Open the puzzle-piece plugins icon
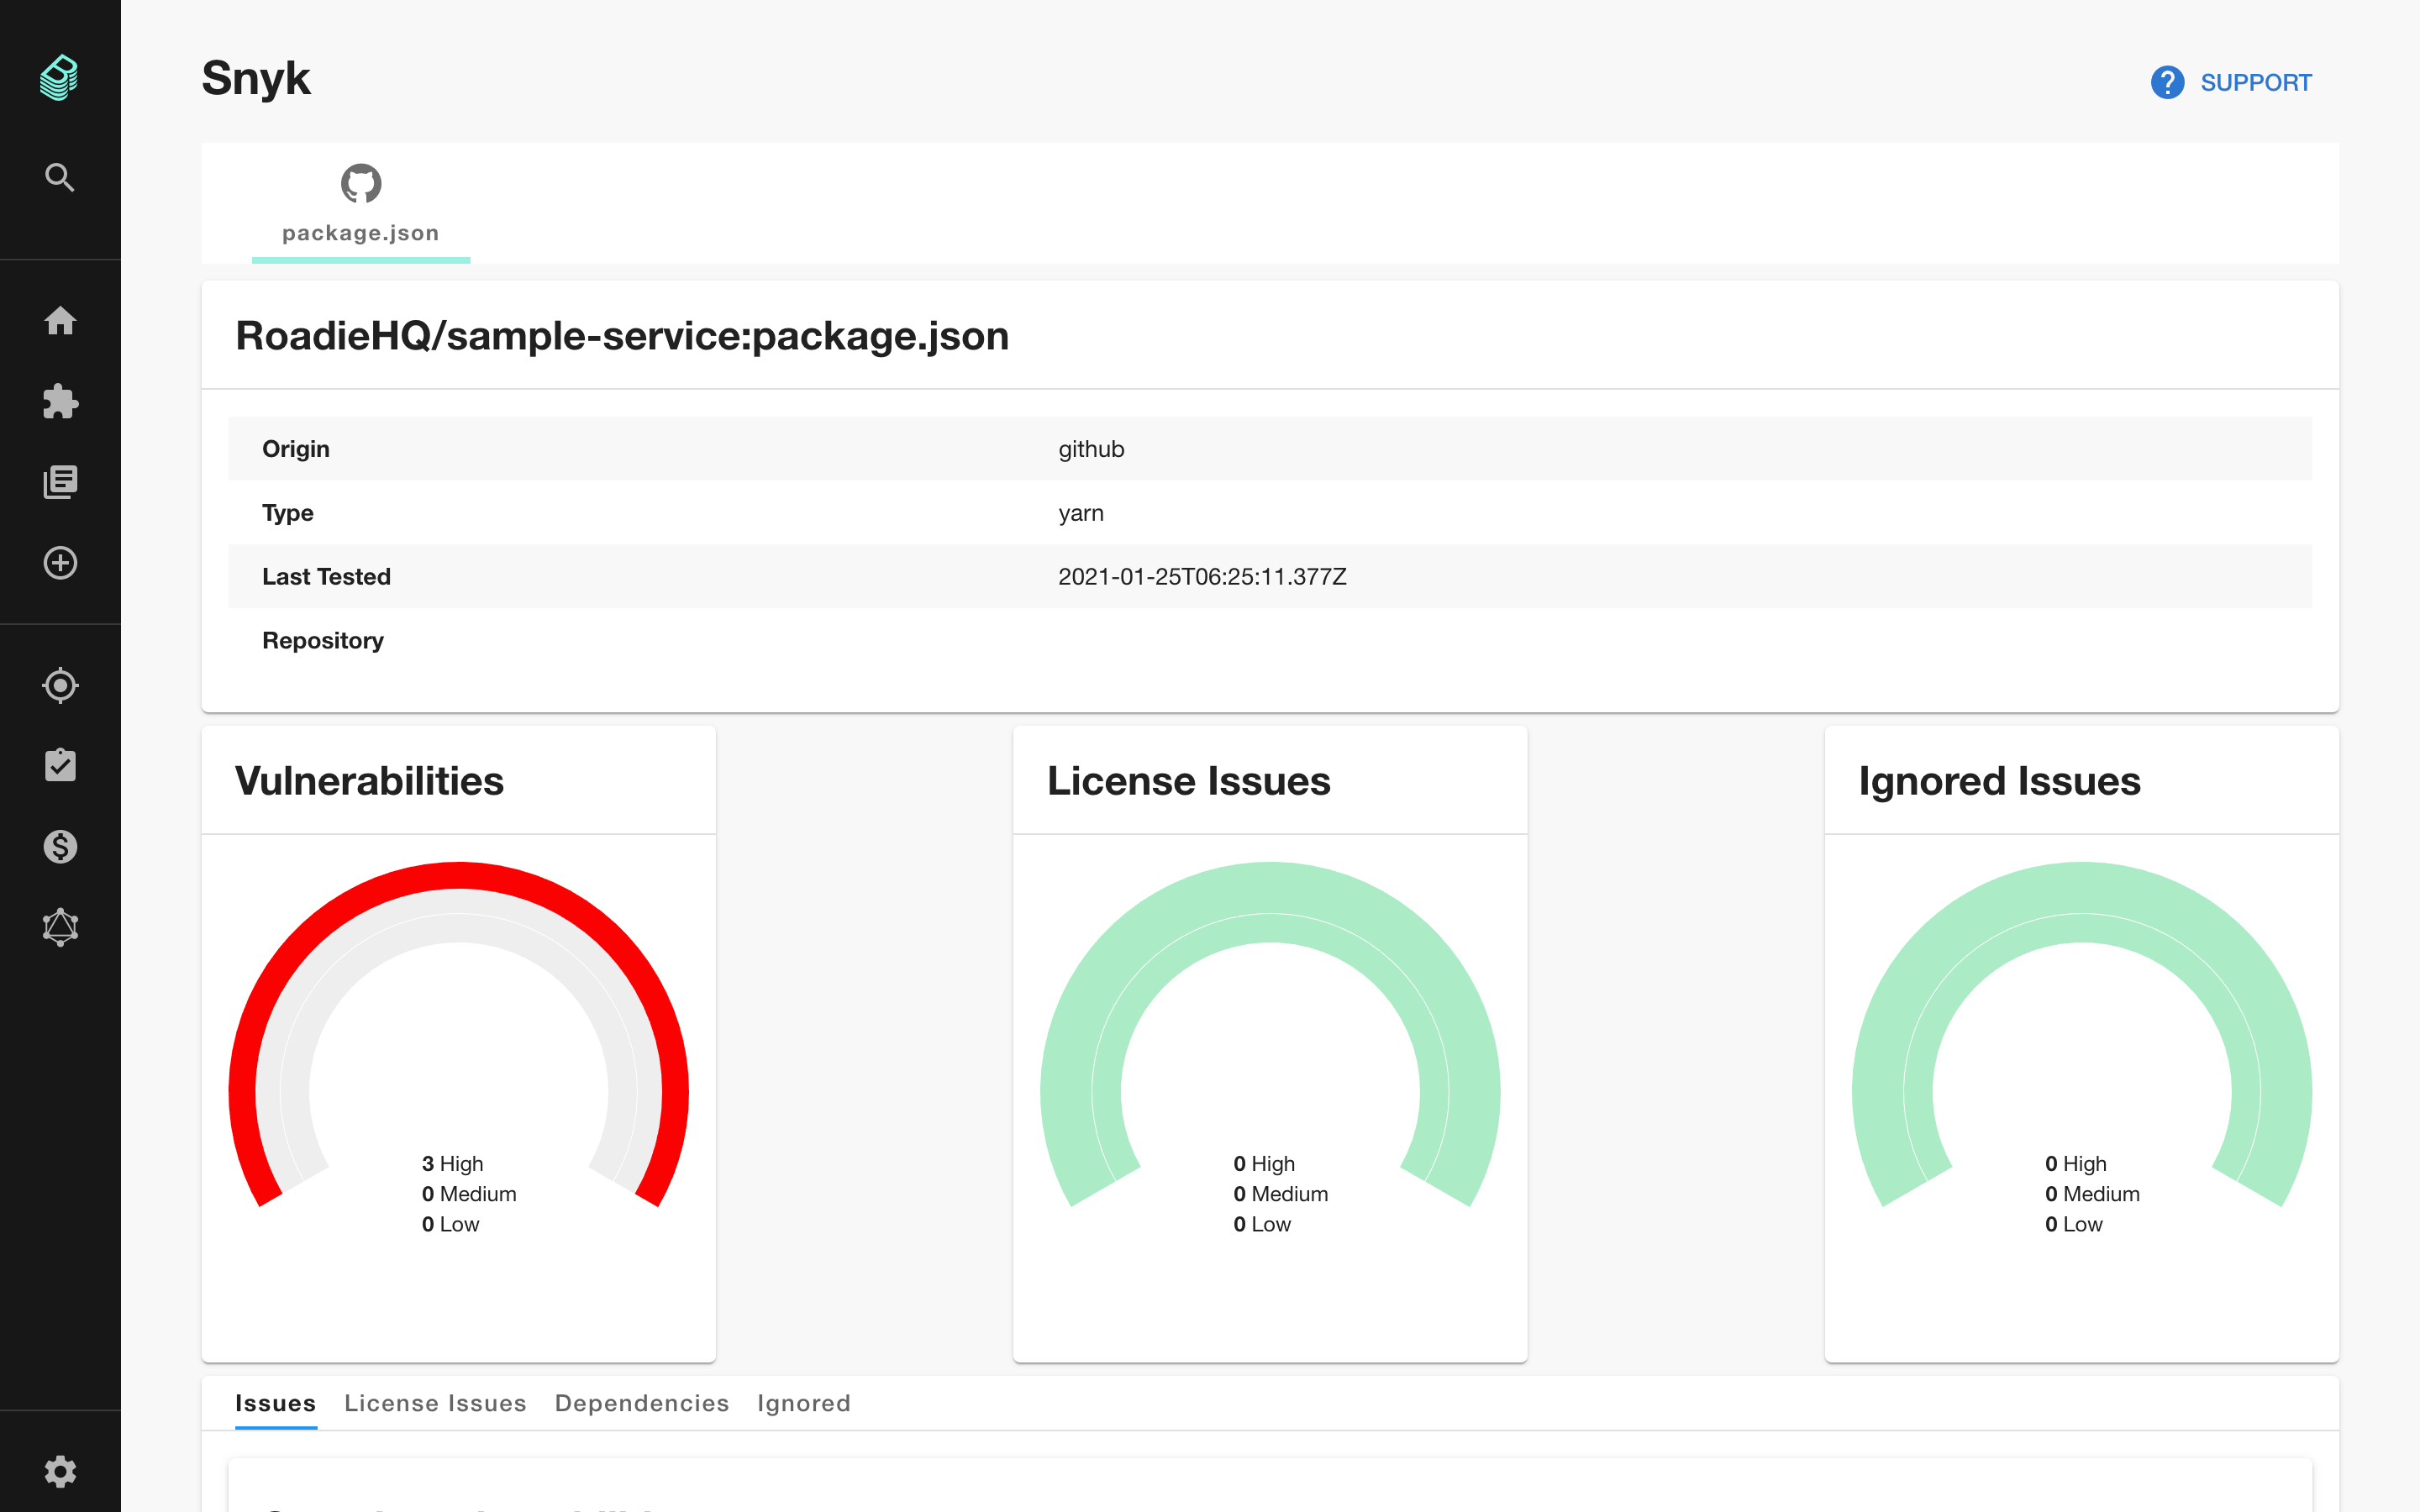The width and height of the screenshot is (2420, 1512). click(x=60, y=402)
